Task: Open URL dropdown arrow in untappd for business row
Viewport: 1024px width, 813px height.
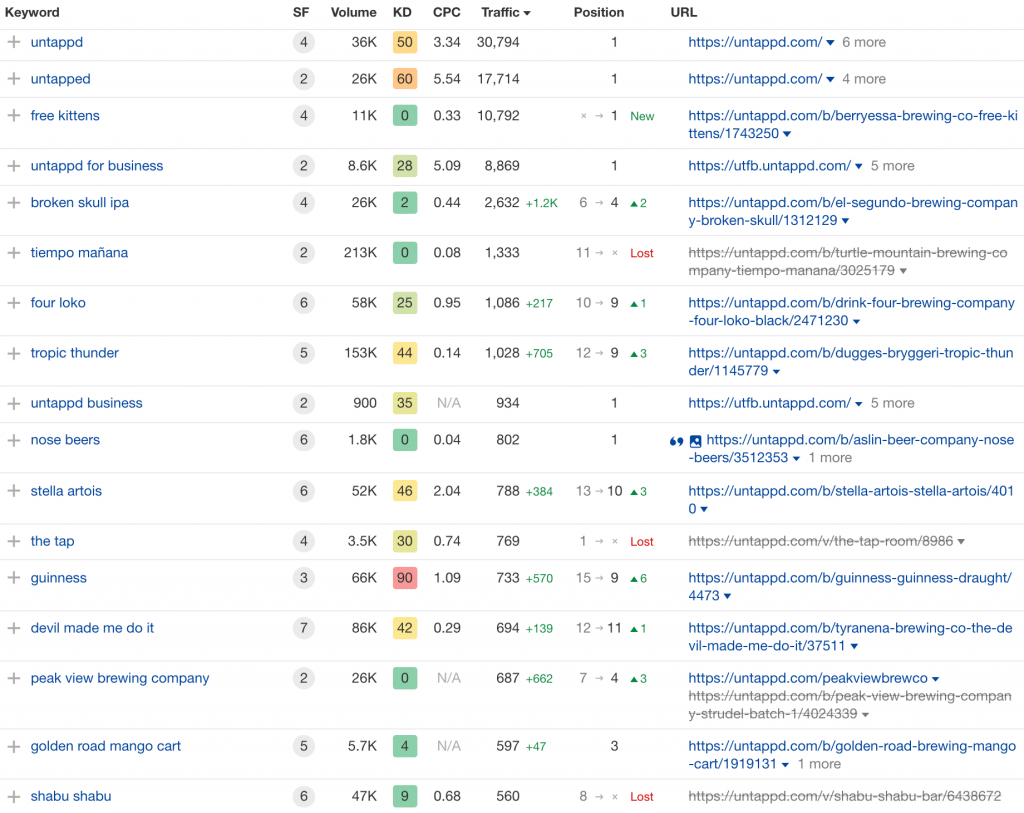Action: click(x=859, y=167)
